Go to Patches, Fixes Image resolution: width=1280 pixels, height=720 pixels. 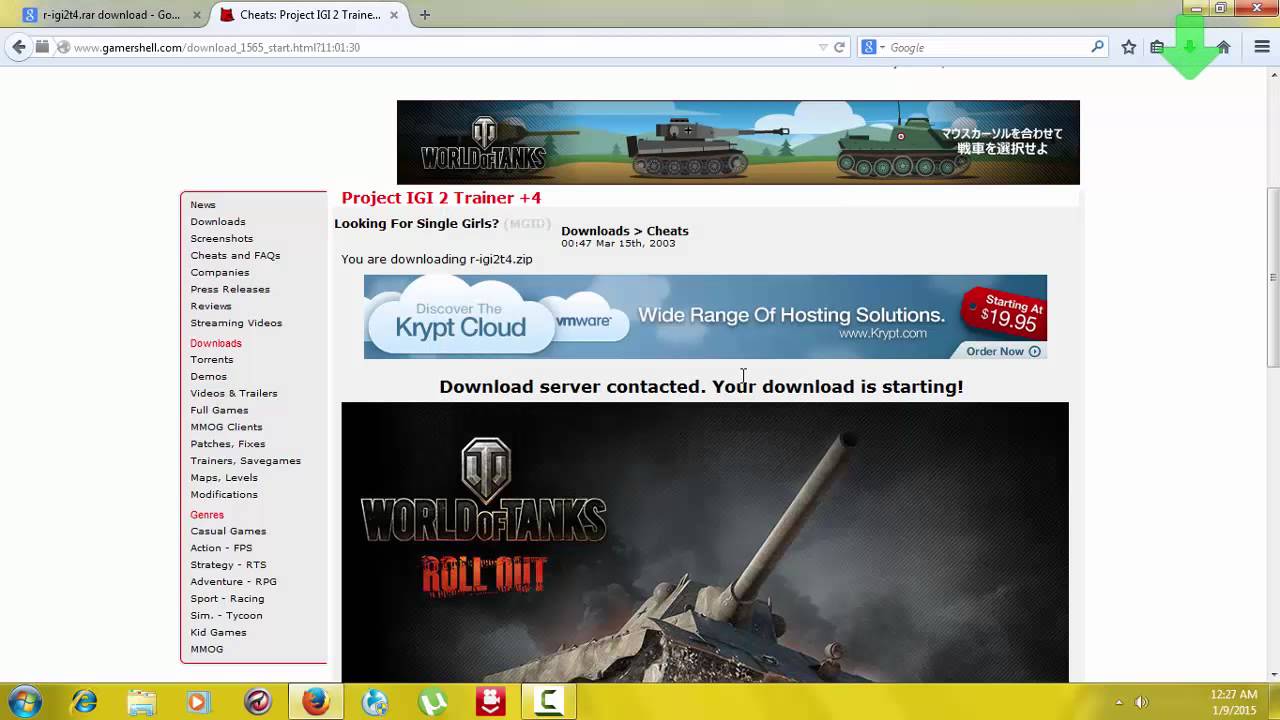pyautogui.click(x=228, y=445)
